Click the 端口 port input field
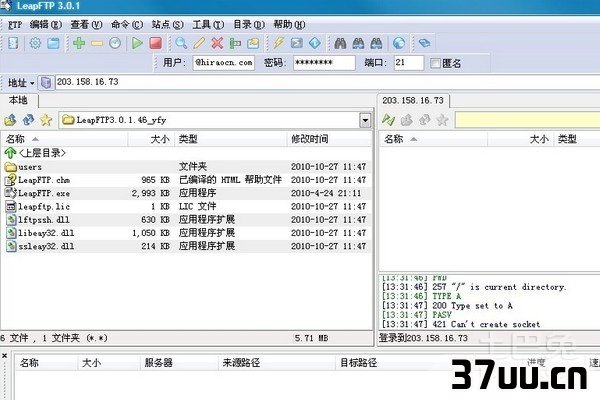 click(x=409, y=63)
